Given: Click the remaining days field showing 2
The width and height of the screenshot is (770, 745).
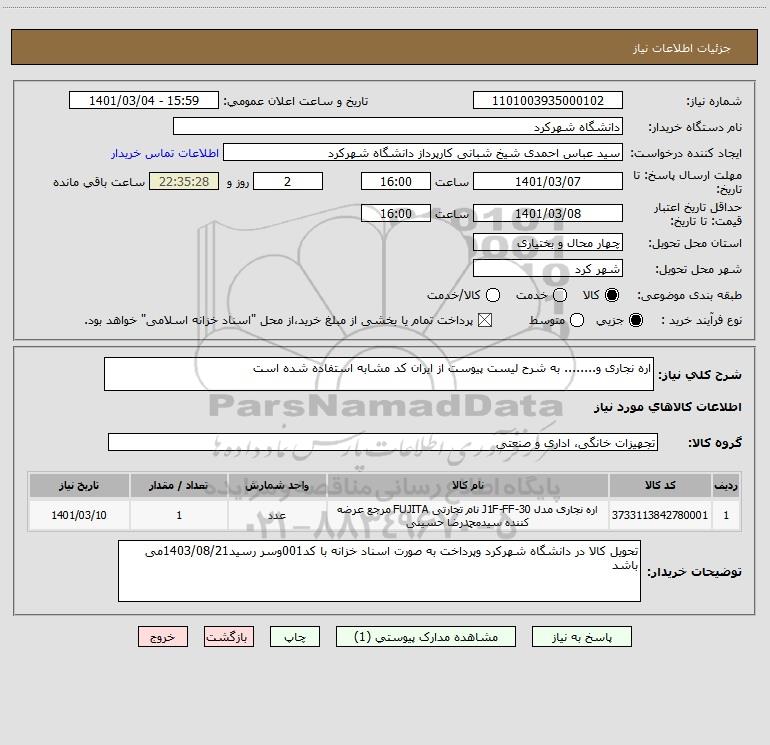Looking at the screenshot, I should click(x=288, y=182).
